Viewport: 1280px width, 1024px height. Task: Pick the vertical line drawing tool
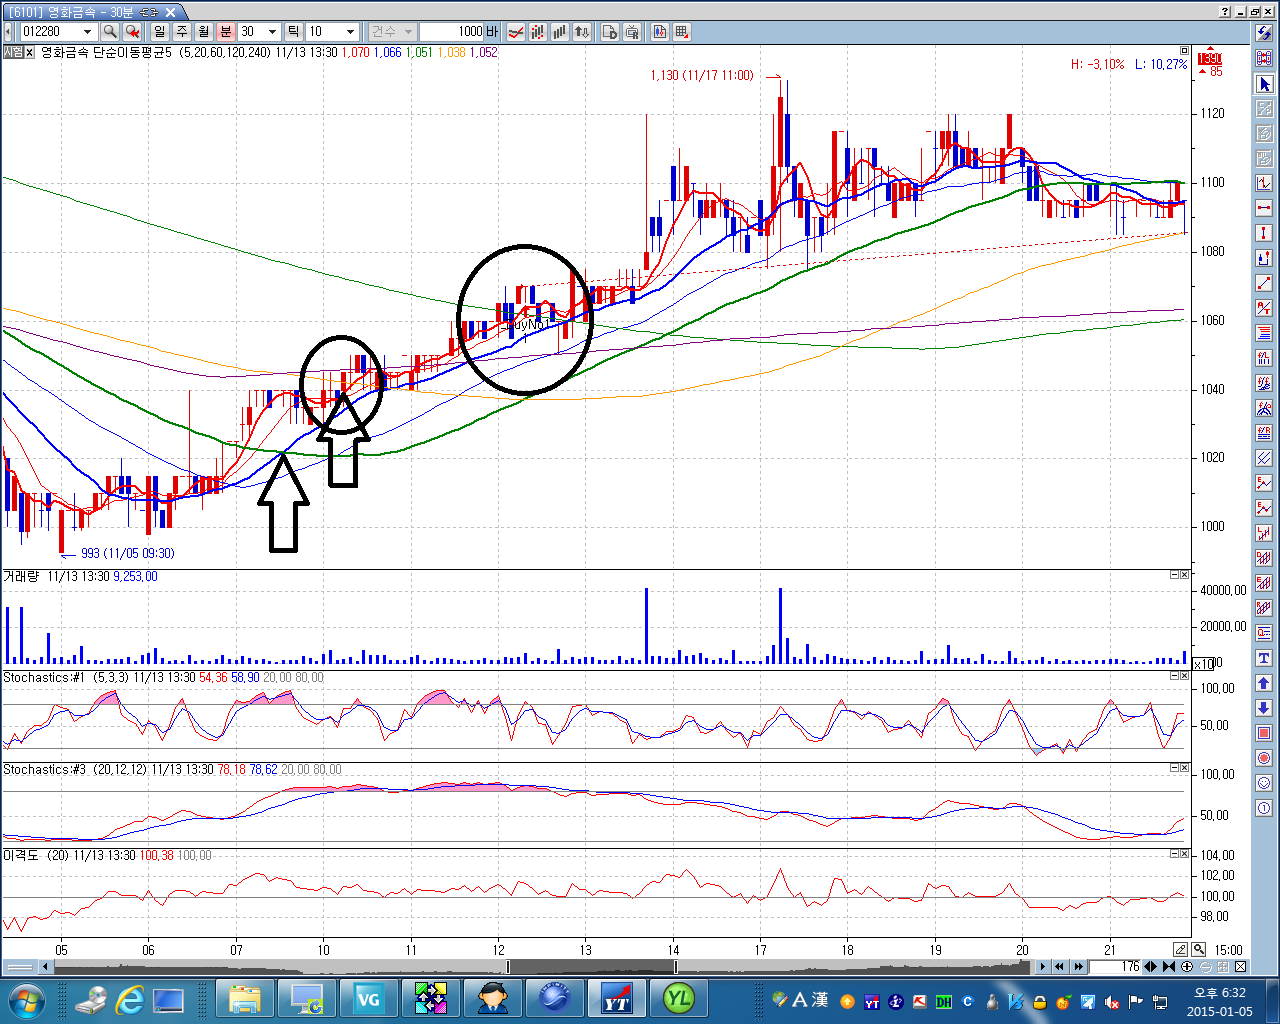1264,233
